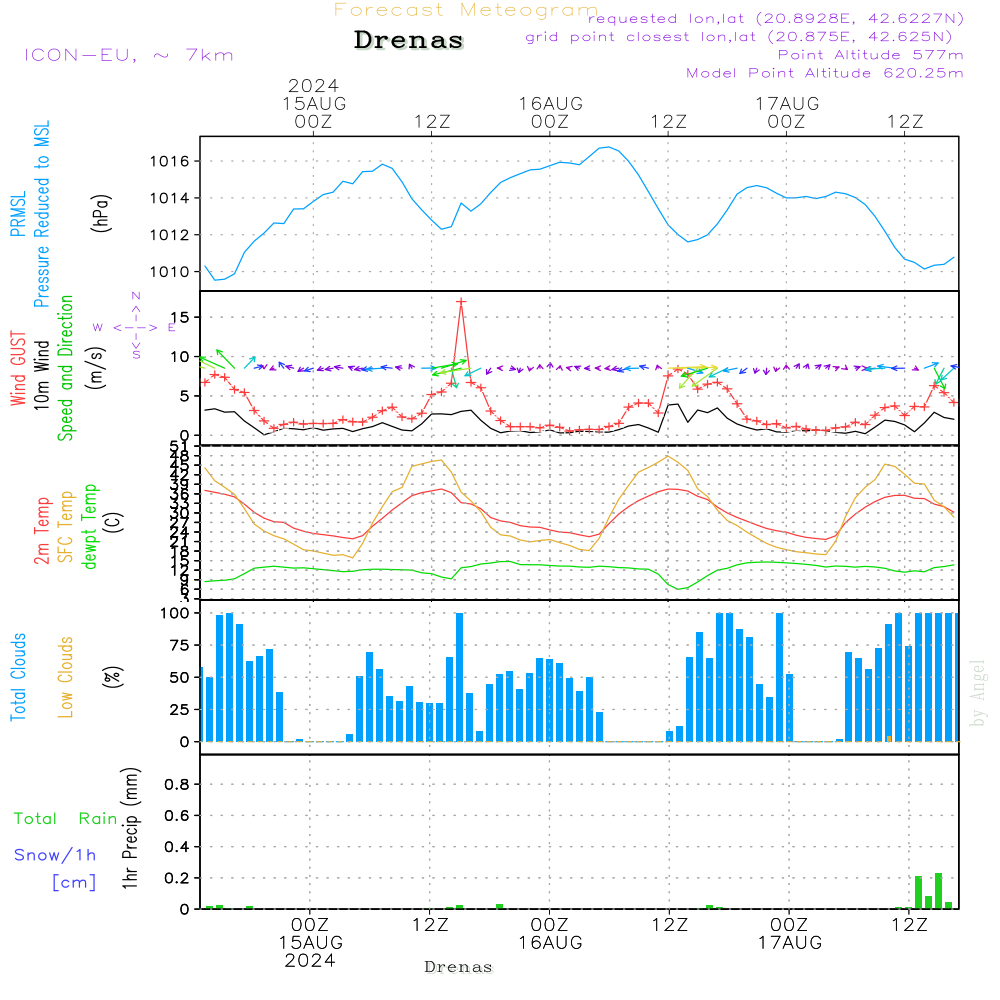Click the '2024' year below bottom axis

[310, 960]
